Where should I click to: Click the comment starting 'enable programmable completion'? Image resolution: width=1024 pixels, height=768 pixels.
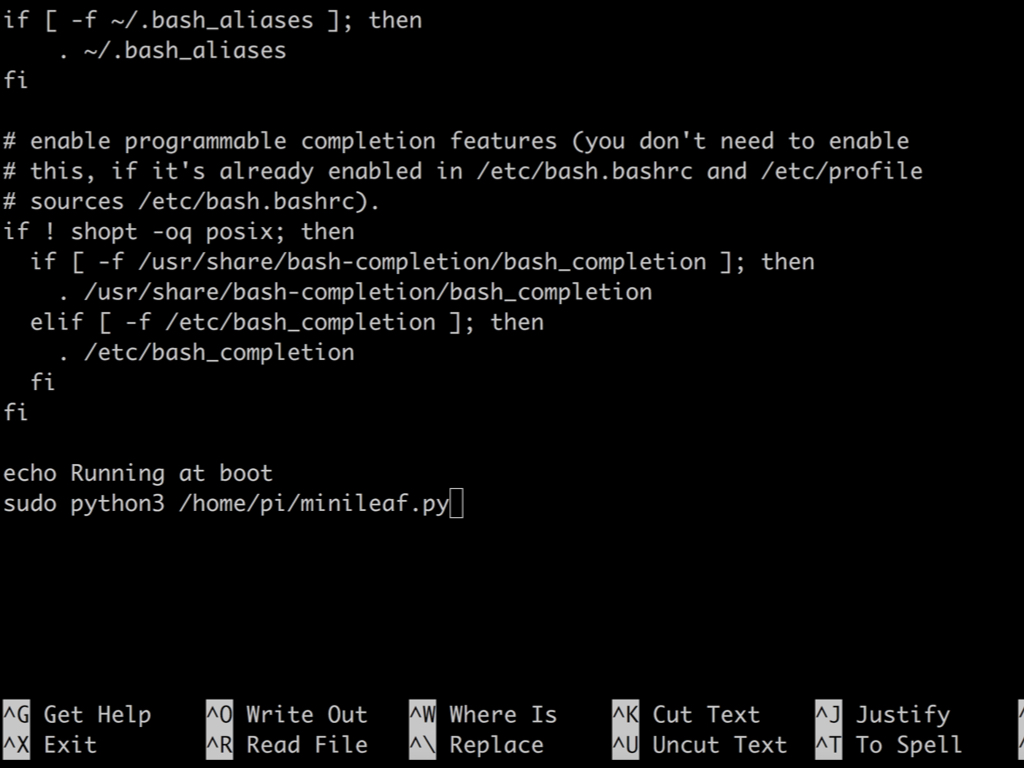pos(456,141)
